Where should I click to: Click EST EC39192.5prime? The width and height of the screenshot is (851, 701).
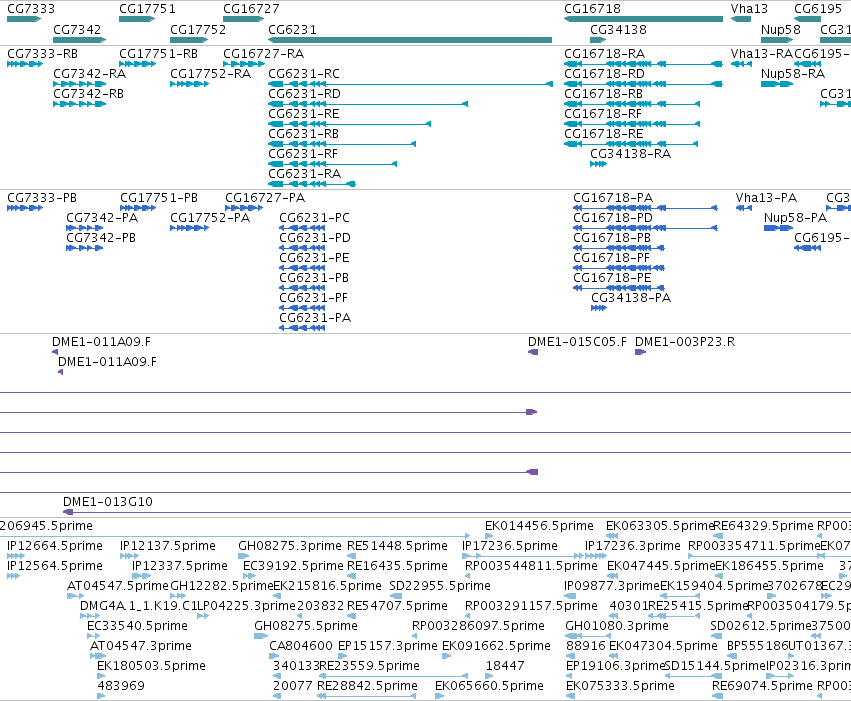293,566
